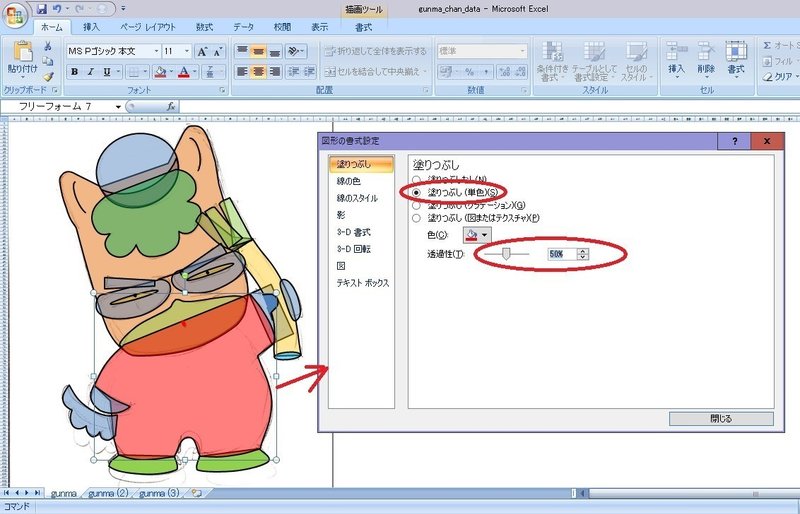The height and width of the screenshot is (514, 800).
Task: Click the Format Painter brush icon
Action: [47, 76]
